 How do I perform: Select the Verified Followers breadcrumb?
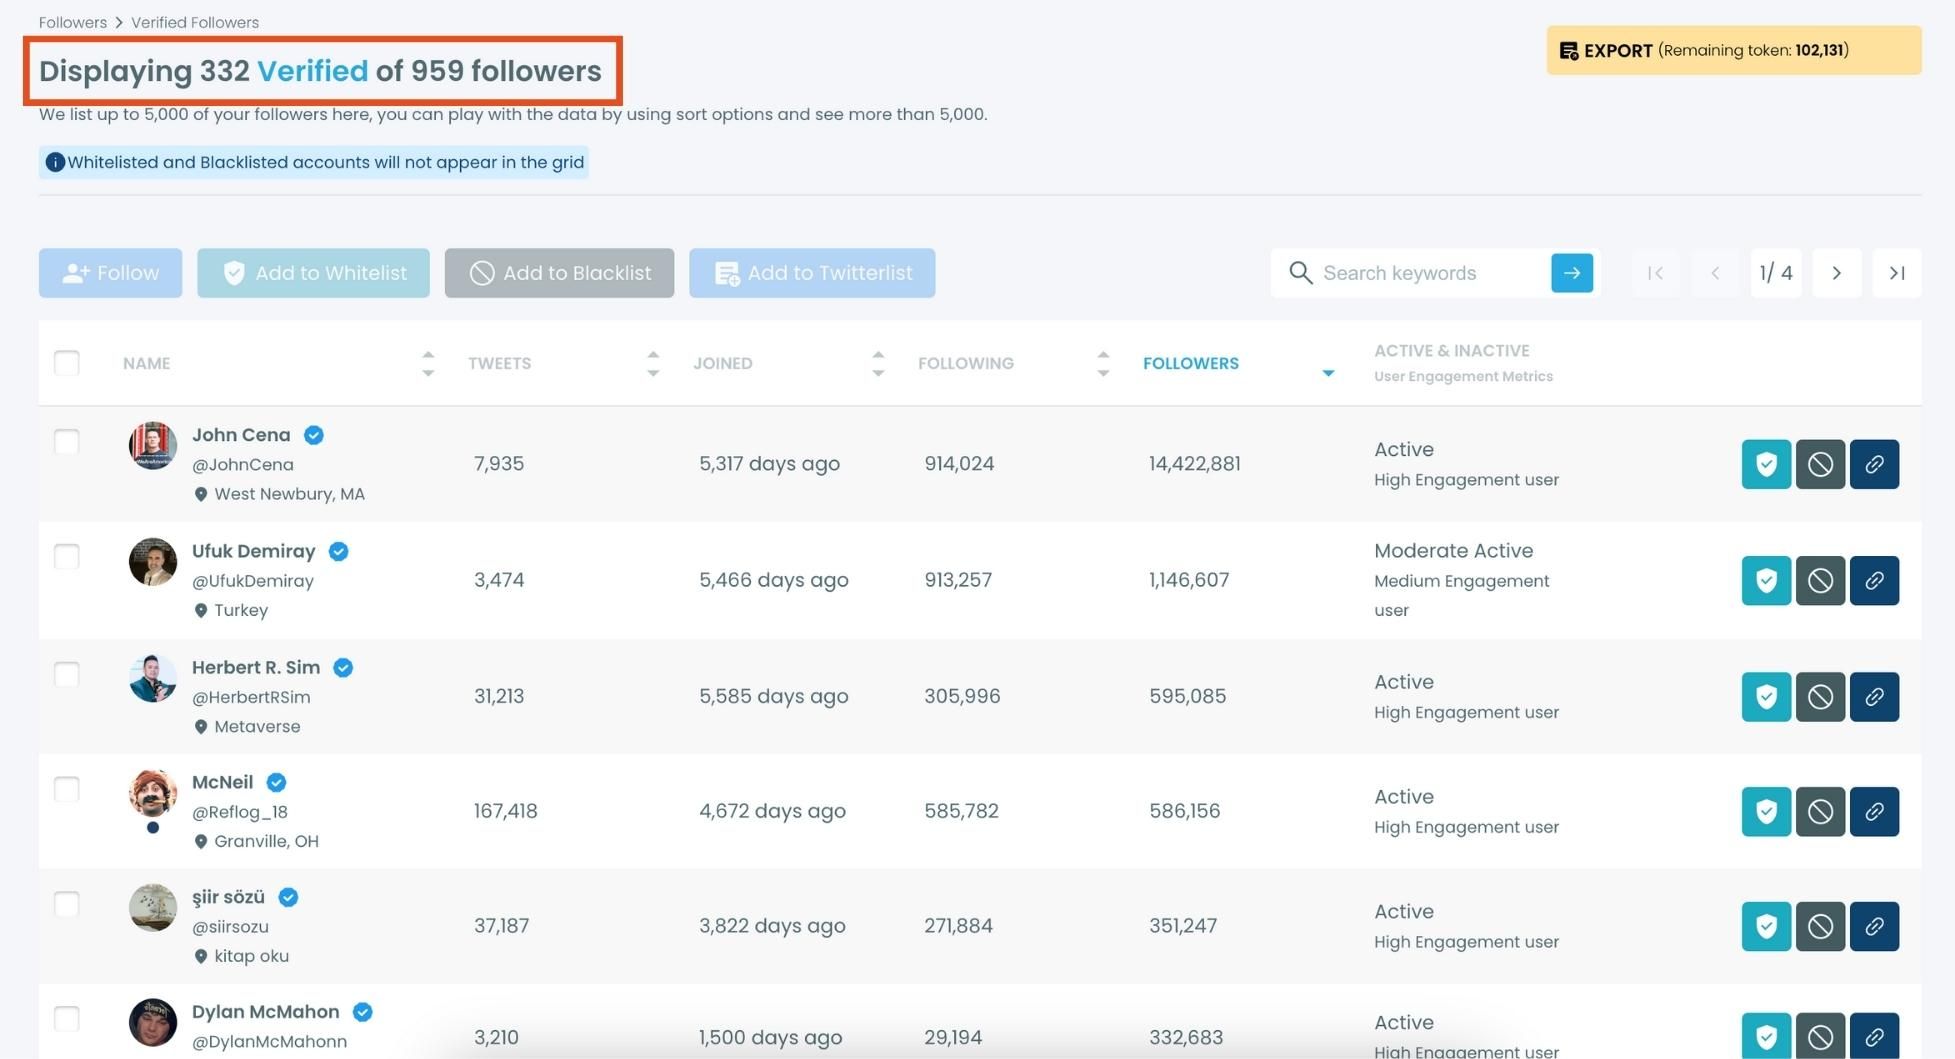click(194, 22)
